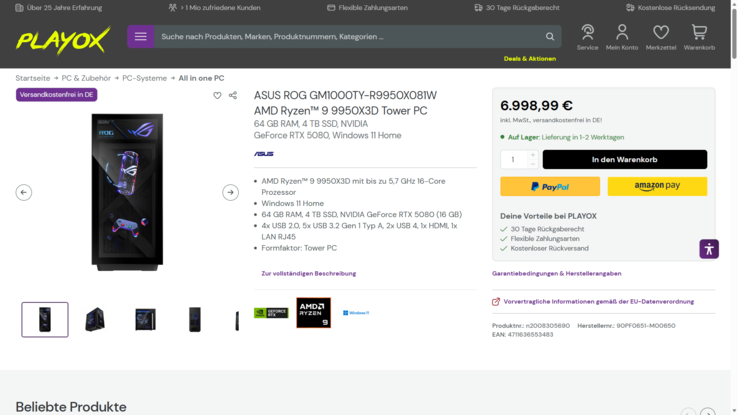Click the Versandkostenfrei in DE badge
The height and width of the screenshot is (415, 738).
(x=56, y=95)
